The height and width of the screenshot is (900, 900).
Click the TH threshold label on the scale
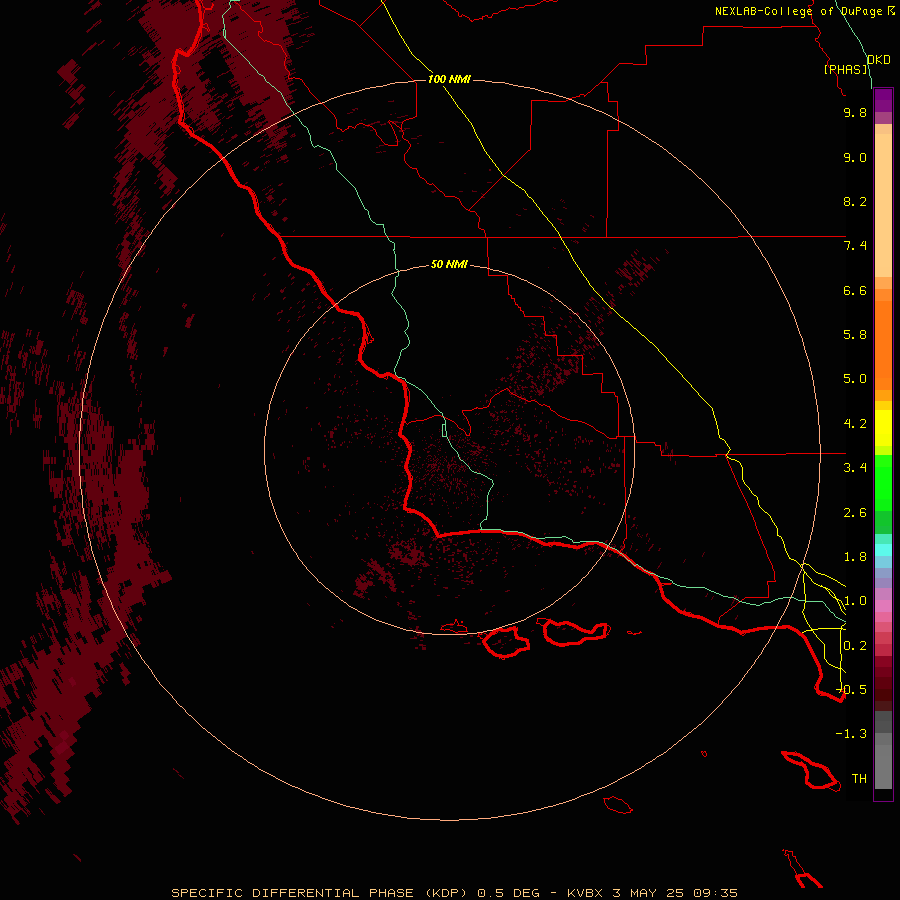(859, 779)
